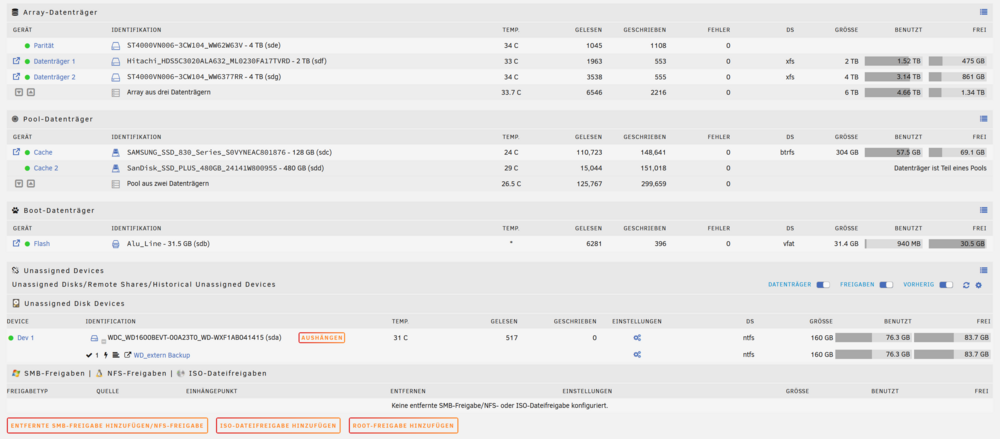Open the Datenträger 1 link

(x=54, y=61)
